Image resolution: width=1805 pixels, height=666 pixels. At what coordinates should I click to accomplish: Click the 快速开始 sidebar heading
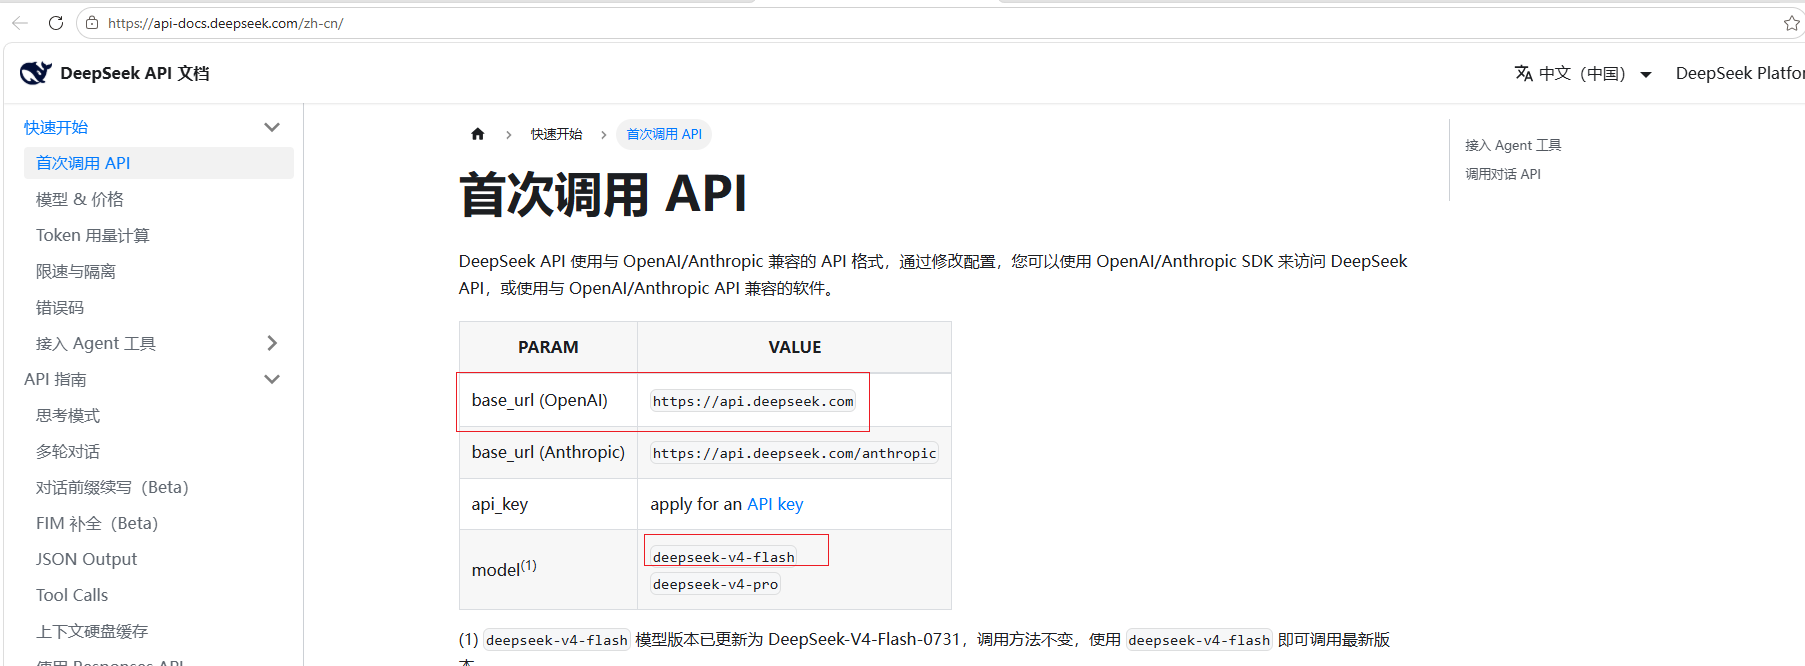click(x=56, y=127)
